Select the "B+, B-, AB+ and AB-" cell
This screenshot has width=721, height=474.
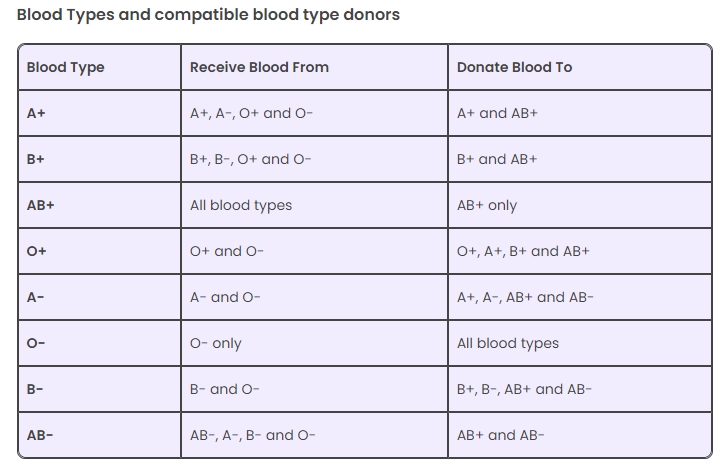point(524,389)
